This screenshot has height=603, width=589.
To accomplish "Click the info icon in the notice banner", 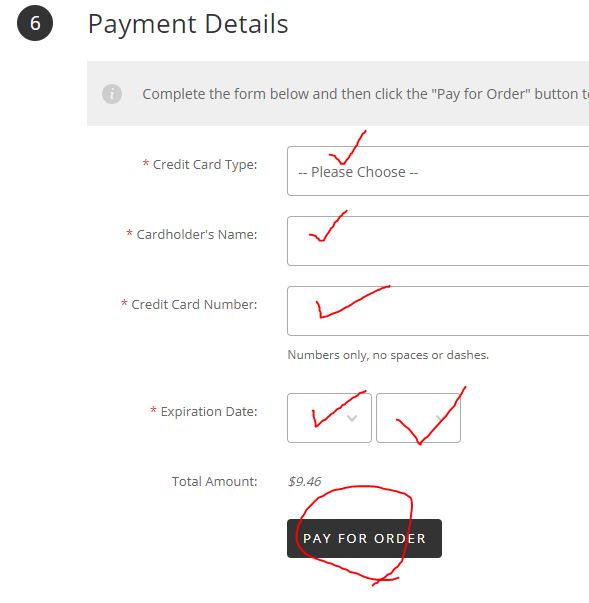I will (112, 94).
